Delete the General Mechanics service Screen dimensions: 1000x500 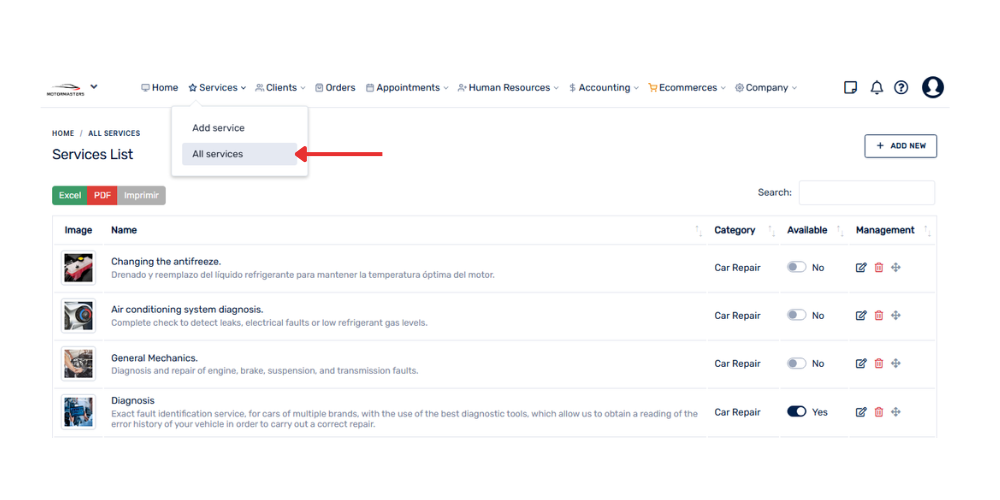(x=879, y=364)
